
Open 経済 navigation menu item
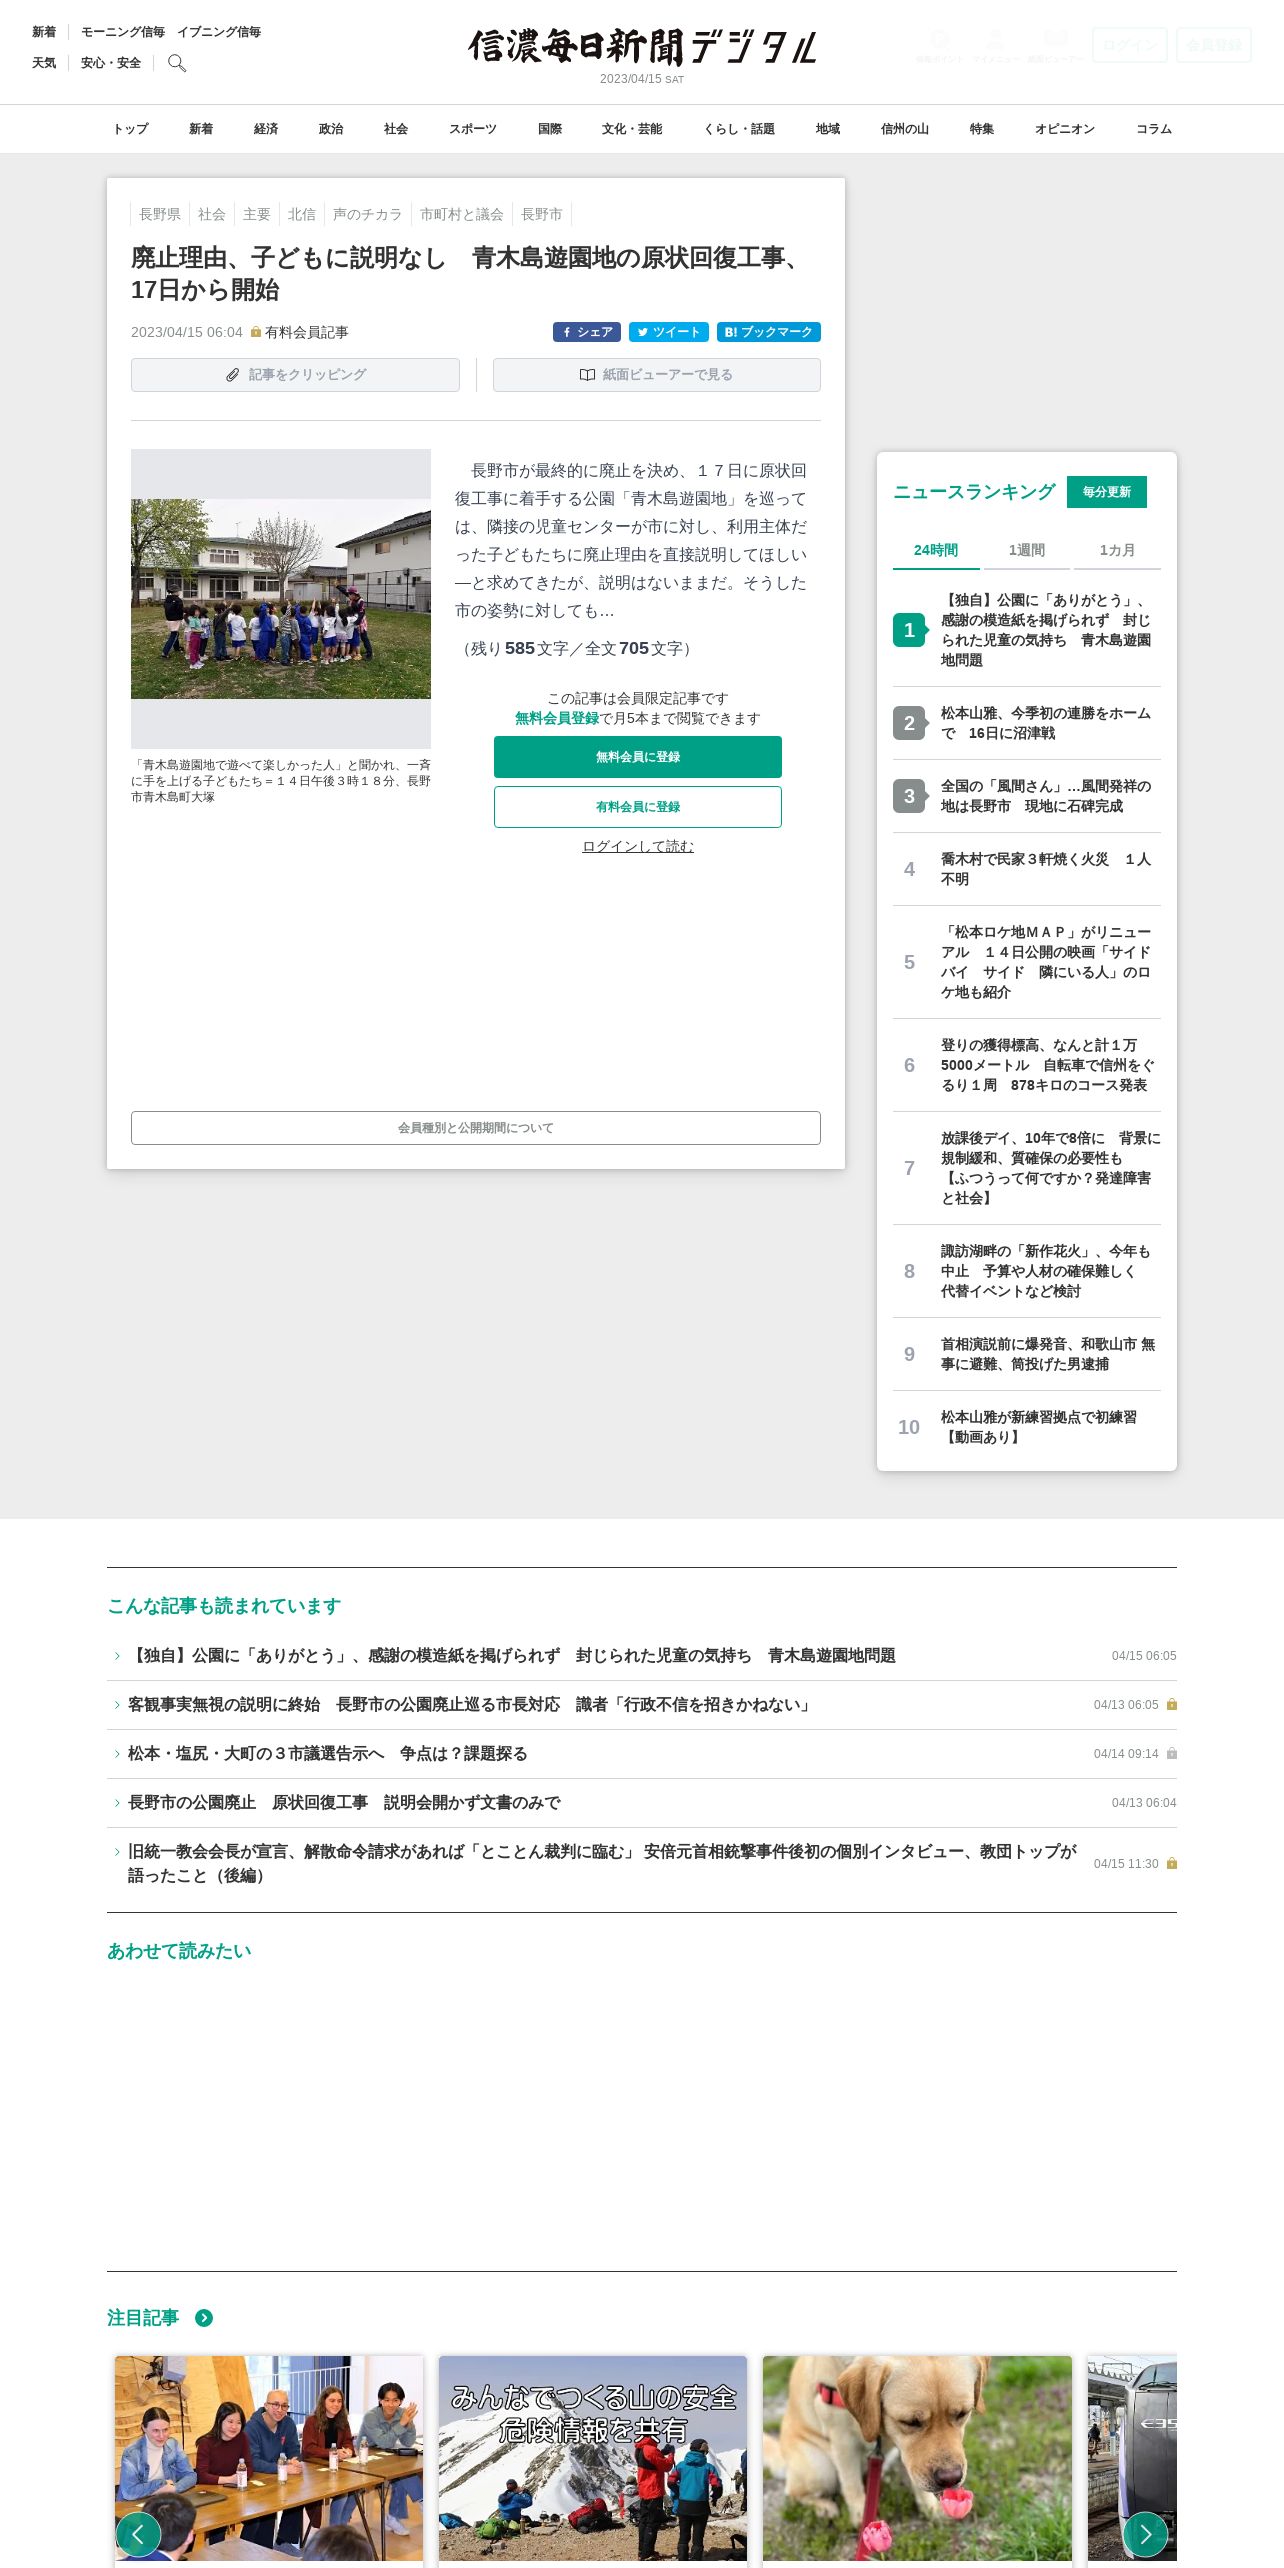[x=266, y=129]
